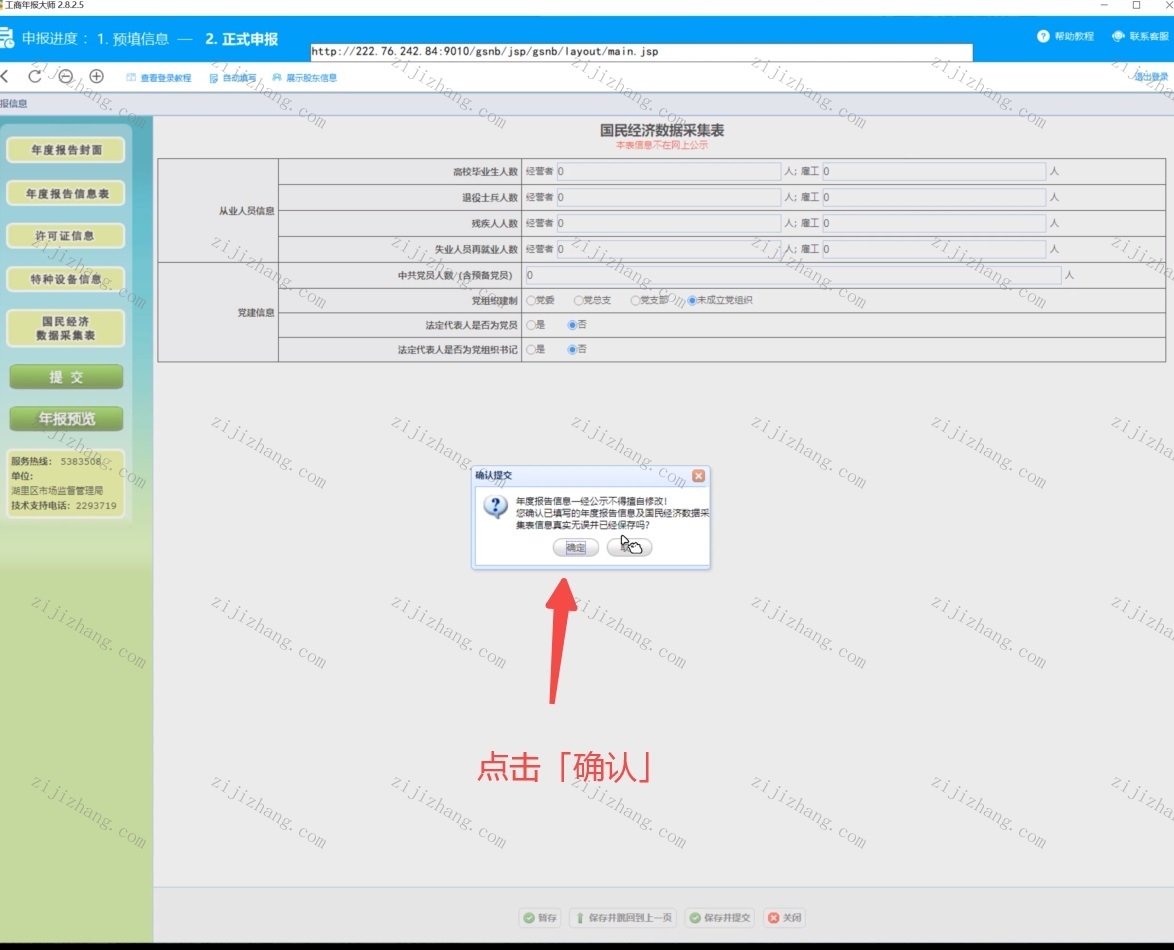Open 年度报告信息表 in the sidebar
The image size is (1174, 950).
pyautogui.click(x=66, y=194)
